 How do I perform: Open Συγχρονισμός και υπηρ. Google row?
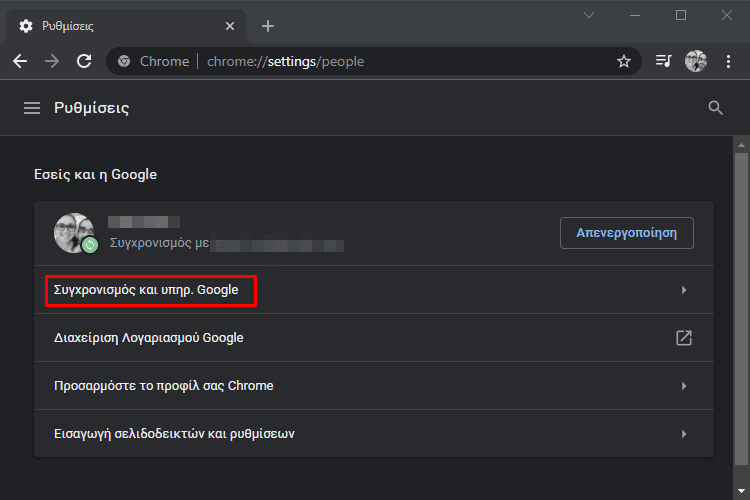point(374,290)
